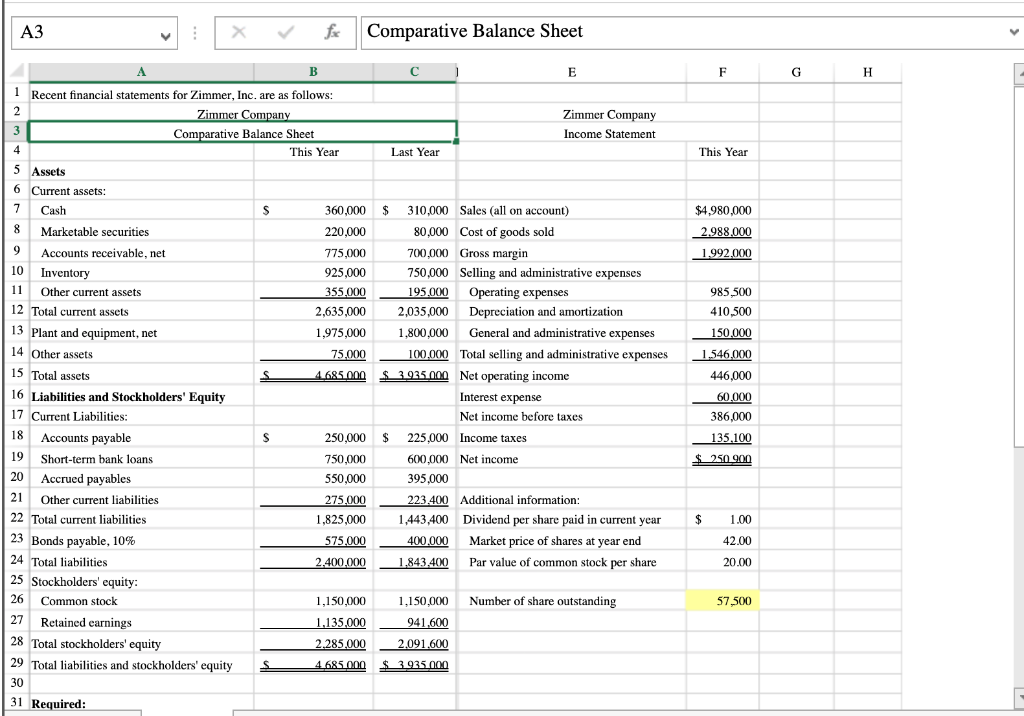Collapse the formula bar chevron on the right
This screenshot has width=1024, height=716.
point(1016,32)
